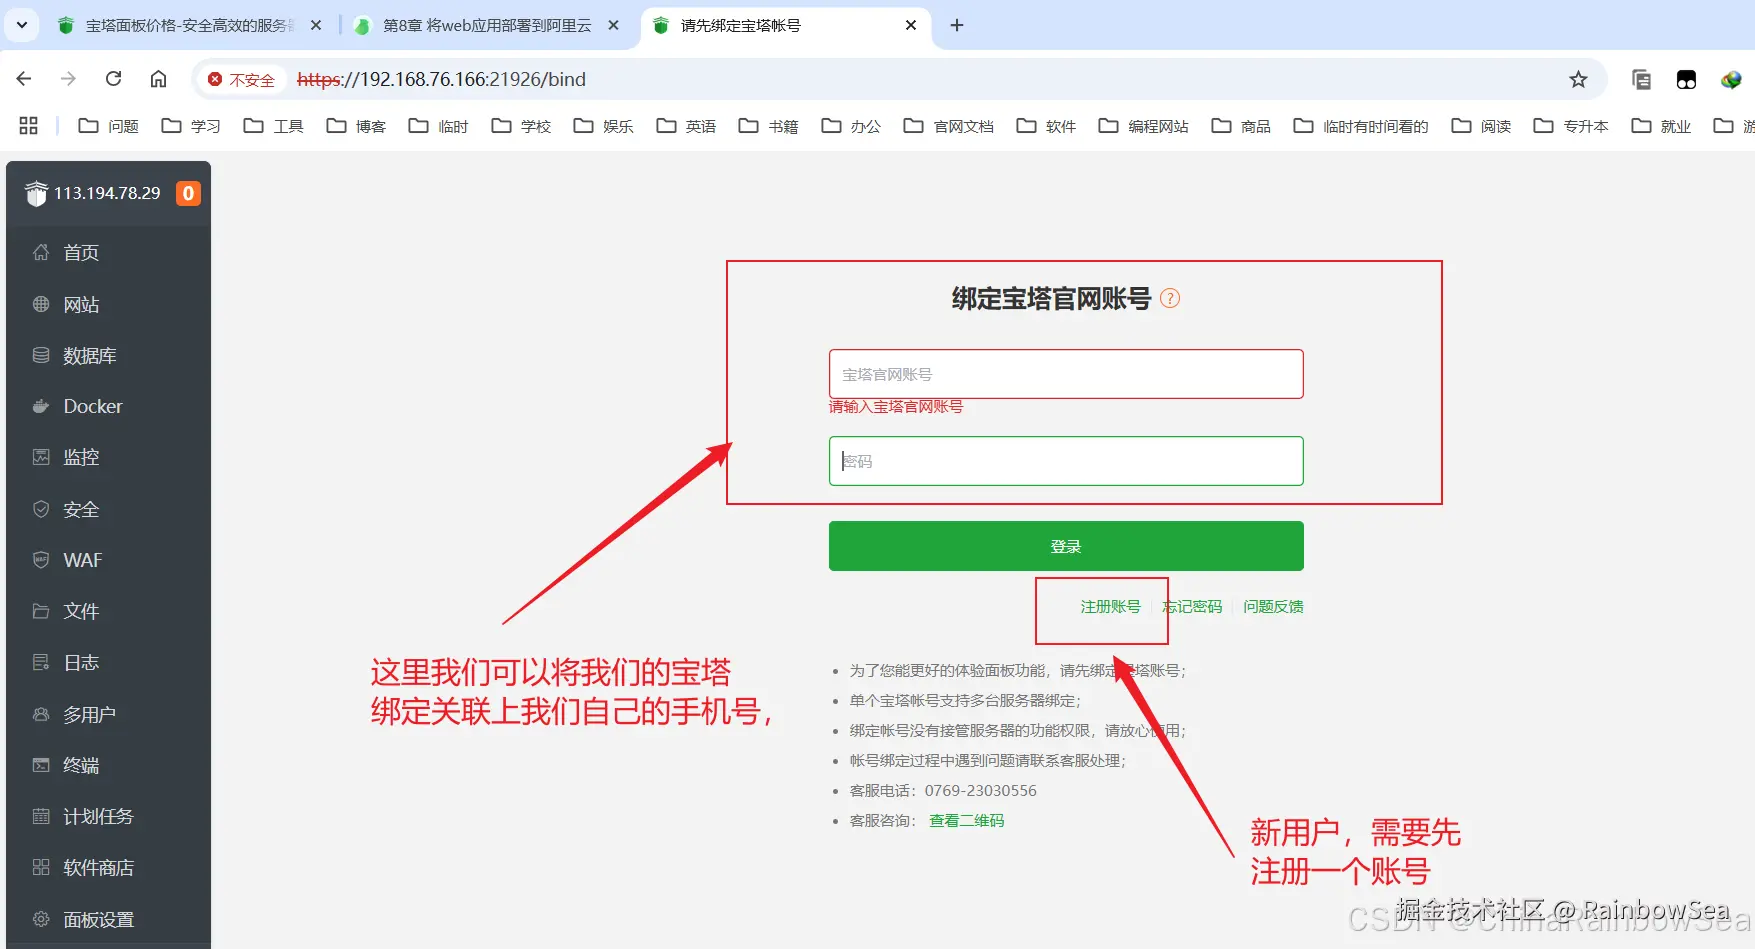Select the 网站 section
The image size is (1755, 949).
(x=81, y=304)
